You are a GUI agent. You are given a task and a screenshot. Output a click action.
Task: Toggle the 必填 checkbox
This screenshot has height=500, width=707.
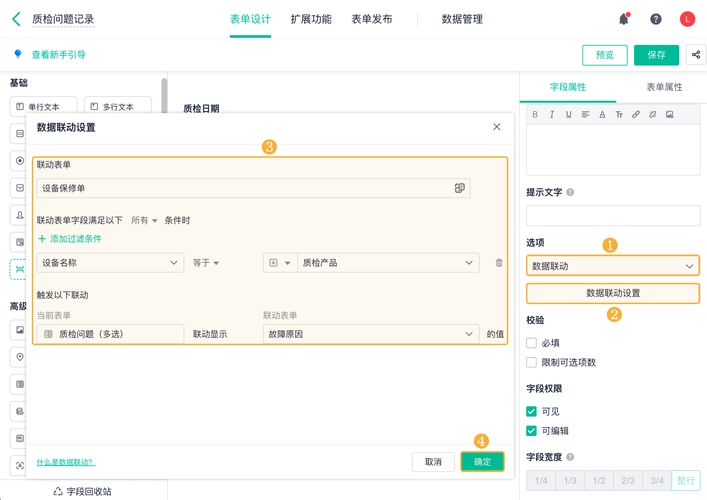click(531, 343)
